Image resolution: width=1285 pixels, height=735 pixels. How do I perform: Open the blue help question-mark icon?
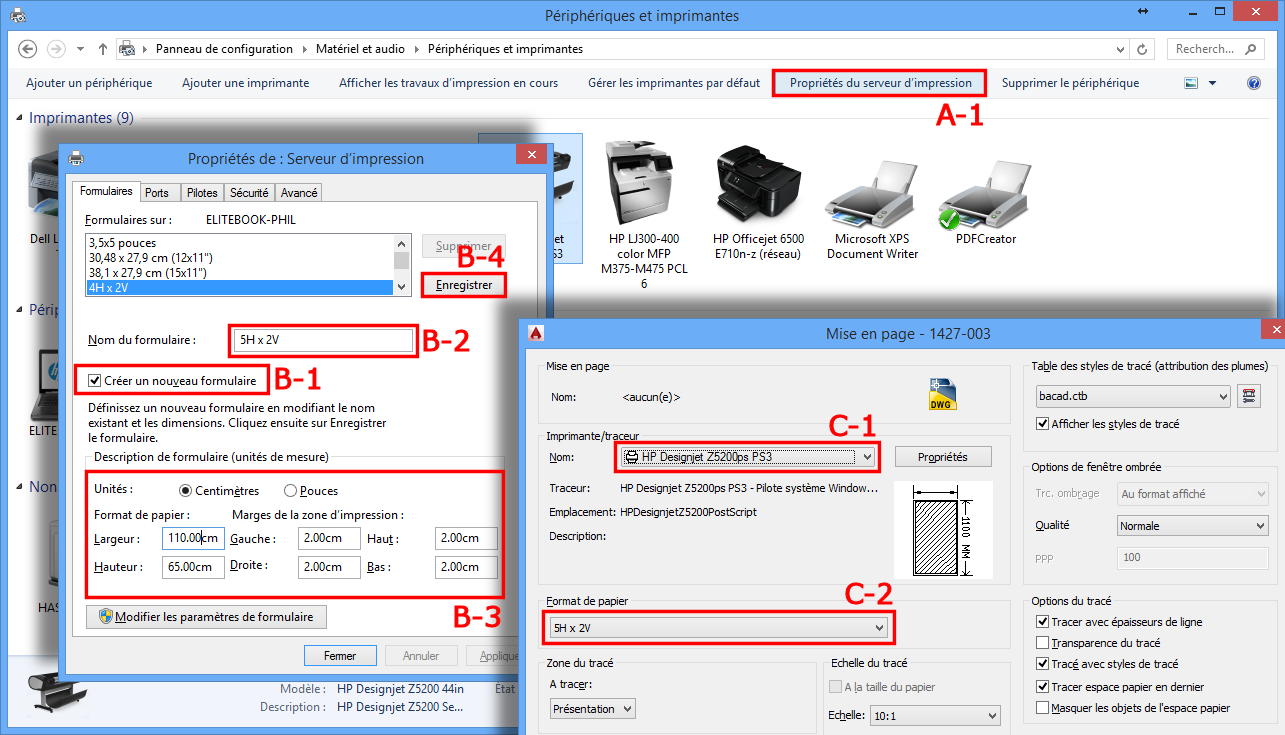click(1254, 83)
